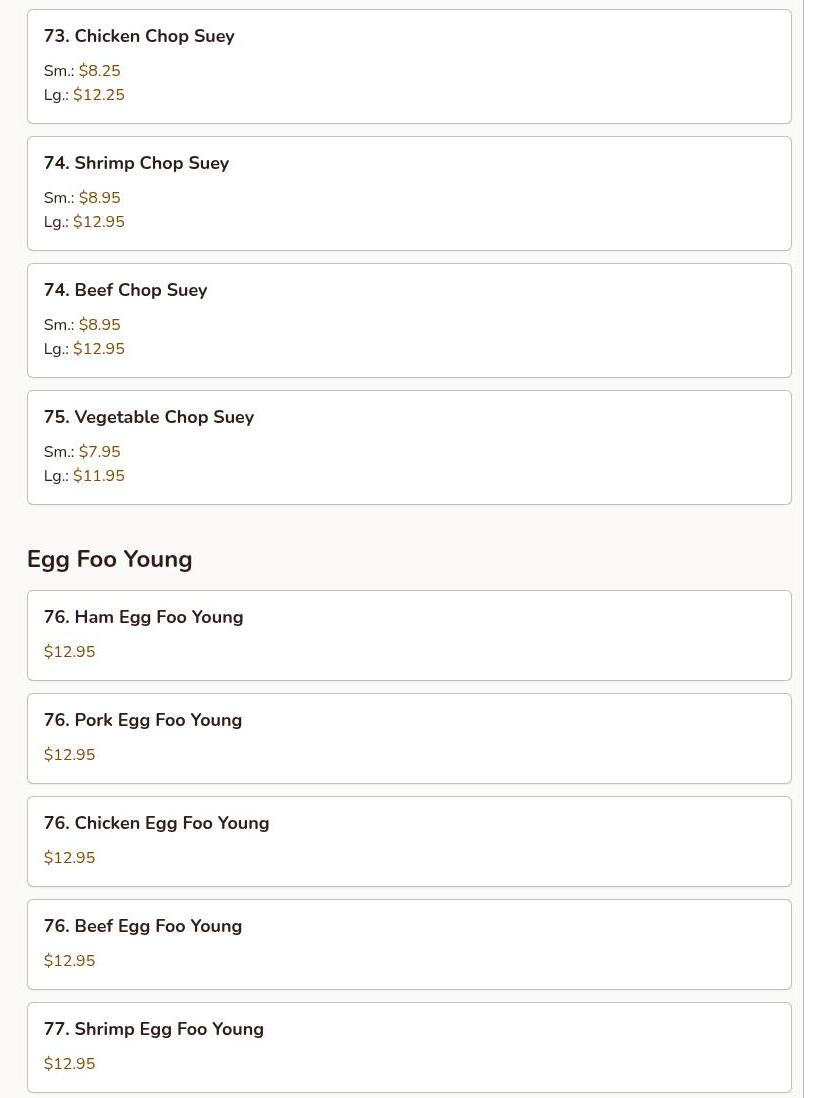
Task: Click Vegetable Chop Suey small price $7.95
Action: click(99, 452)
